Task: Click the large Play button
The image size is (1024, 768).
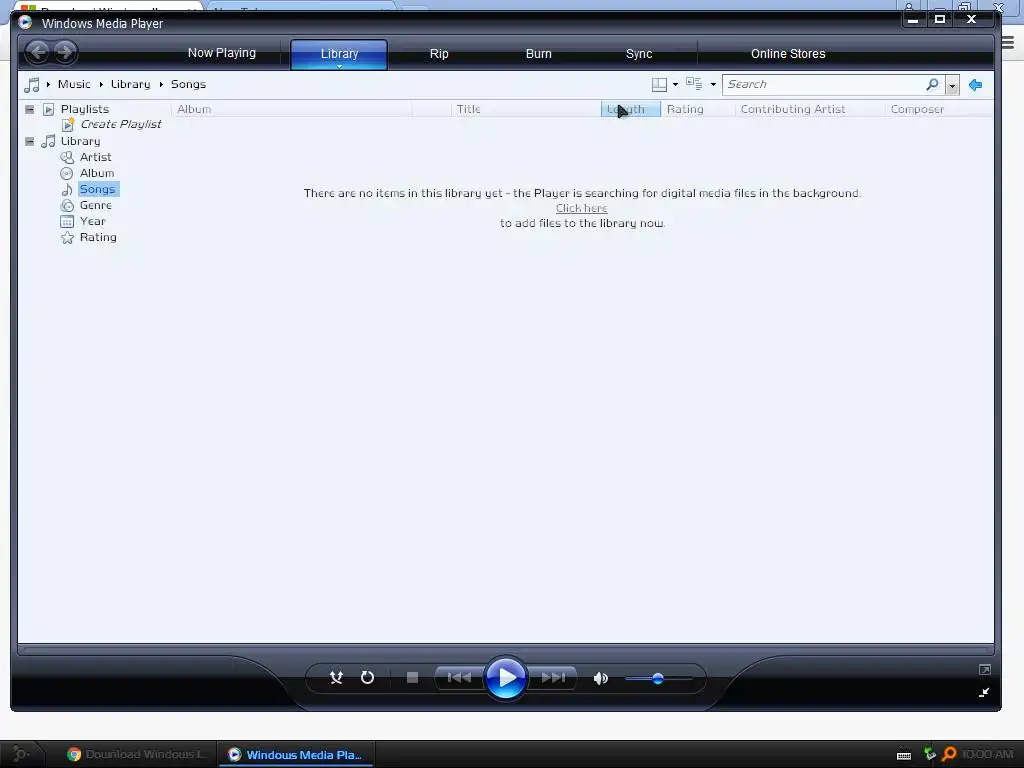Action: [505, 678]
